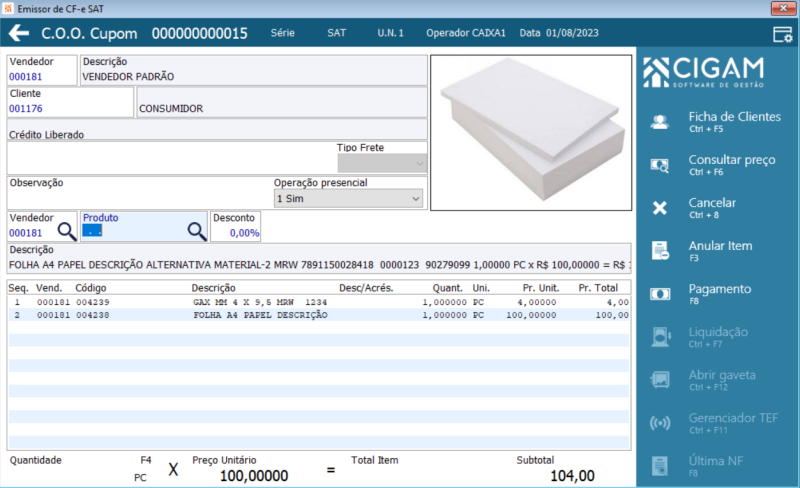Click the Observação text area
This screenshot has width=800, height=488.
pos(140,199)
